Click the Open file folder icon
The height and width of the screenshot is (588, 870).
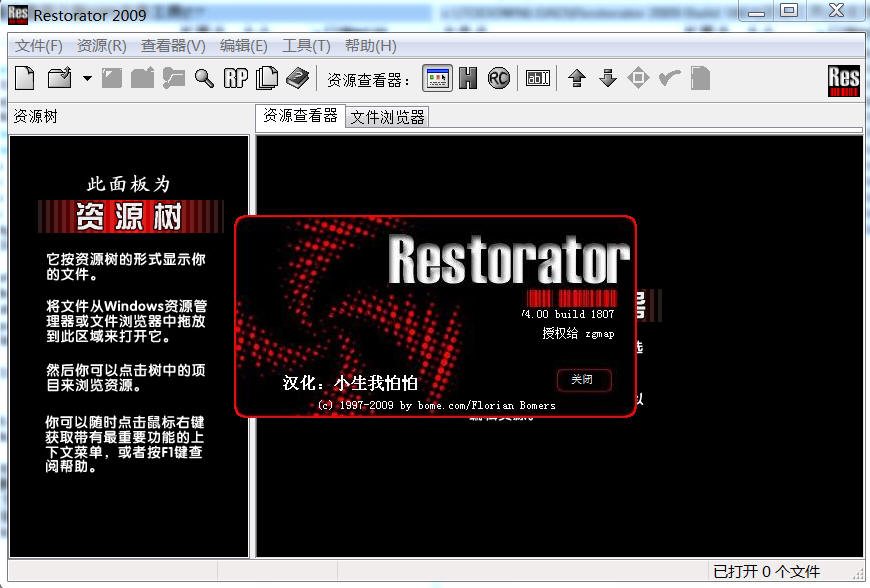(x=59, y=78)
